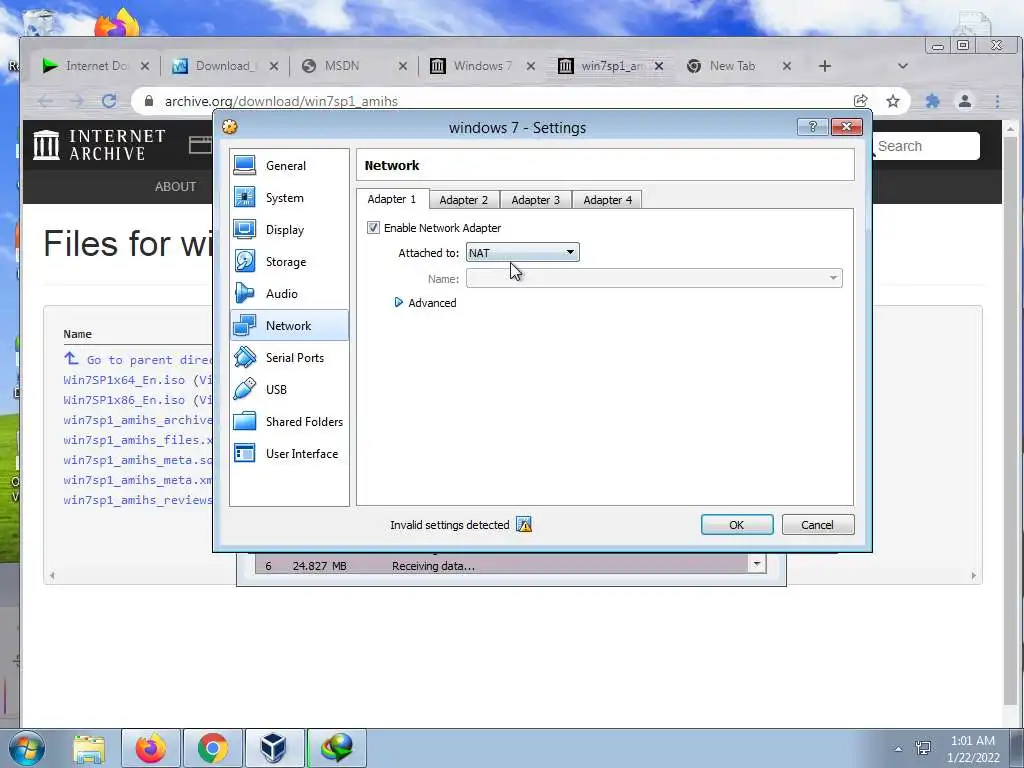Open File Explorer from the taskbar

coord(89,748)
